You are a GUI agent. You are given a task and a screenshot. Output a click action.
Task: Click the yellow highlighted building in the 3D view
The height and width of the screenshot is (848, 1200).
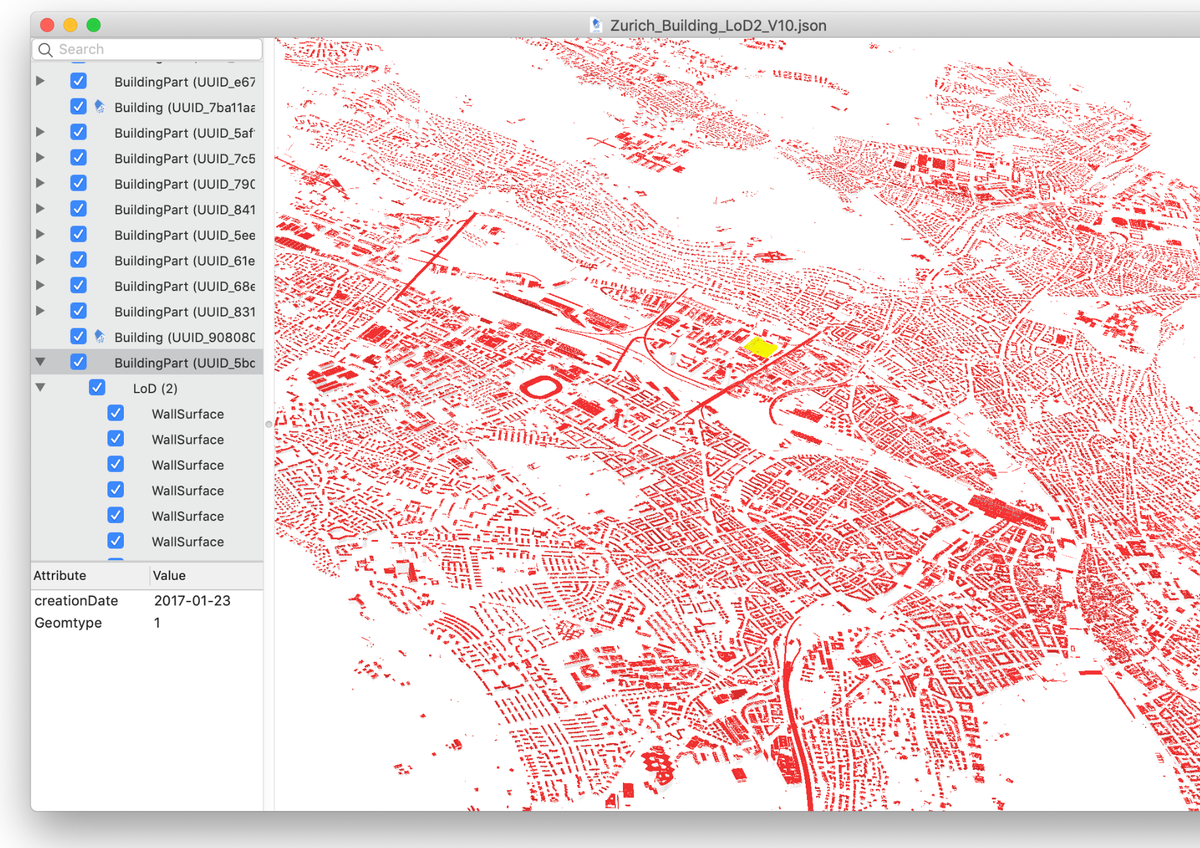pos(761,347)
